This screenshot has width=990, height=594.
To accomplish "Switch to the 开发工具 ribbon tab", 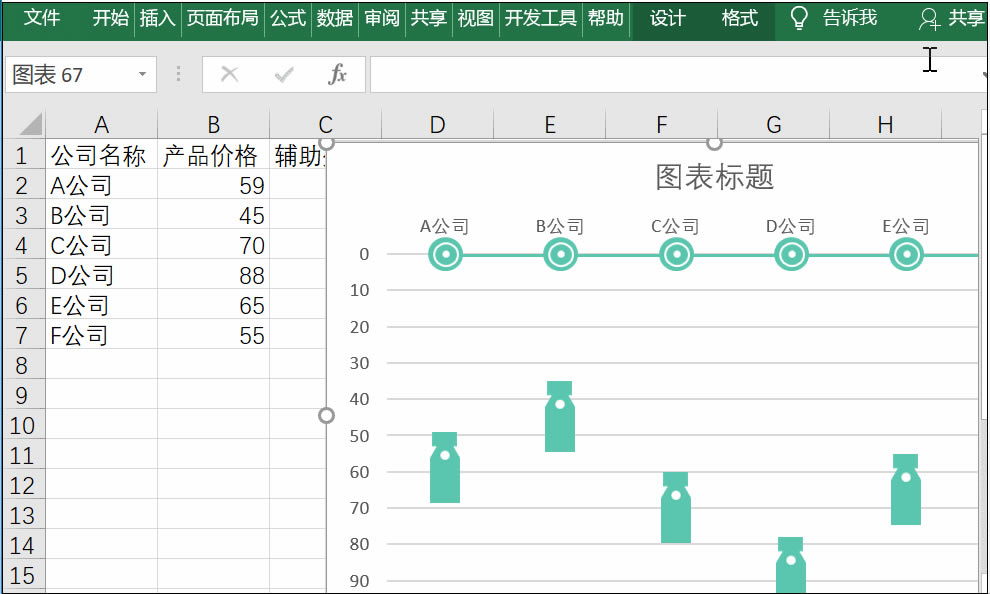I will (540, 17).
